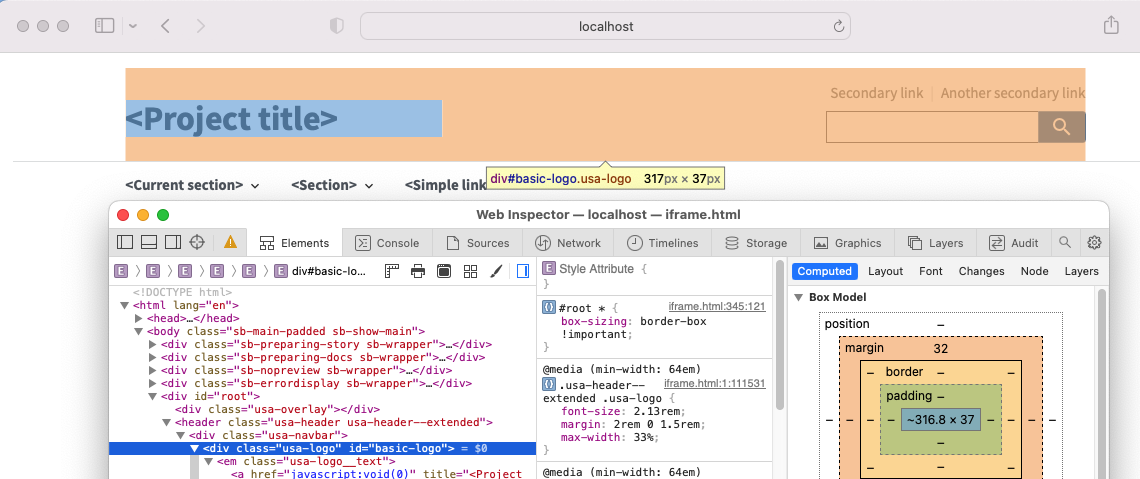Select the usa-overlay div row
1140x479 pixels.
coord(323,409)
